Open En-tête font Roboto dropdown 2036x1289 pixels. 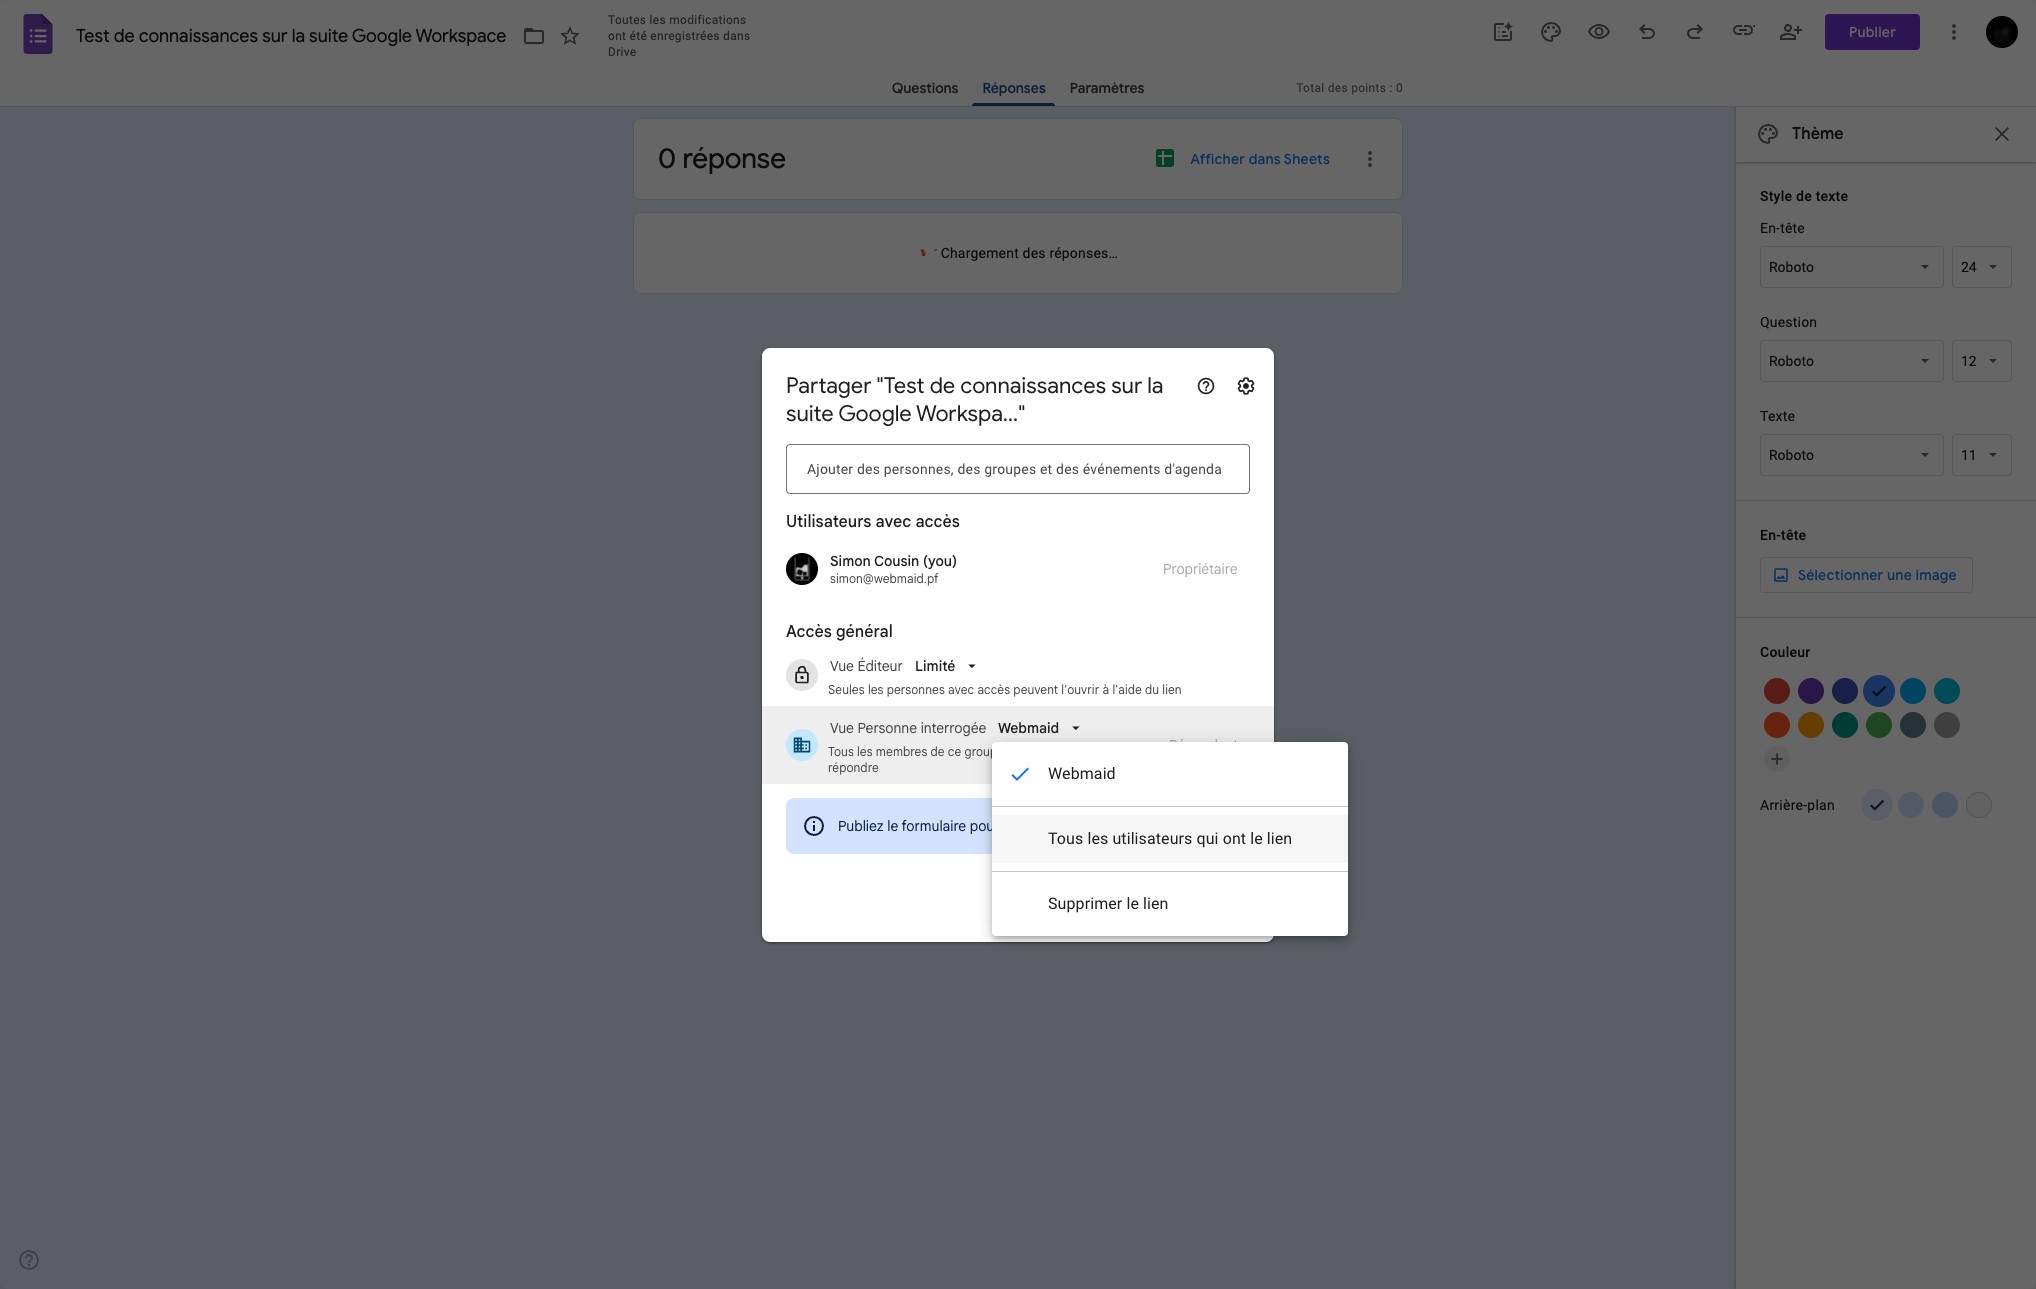point(1851,267)
